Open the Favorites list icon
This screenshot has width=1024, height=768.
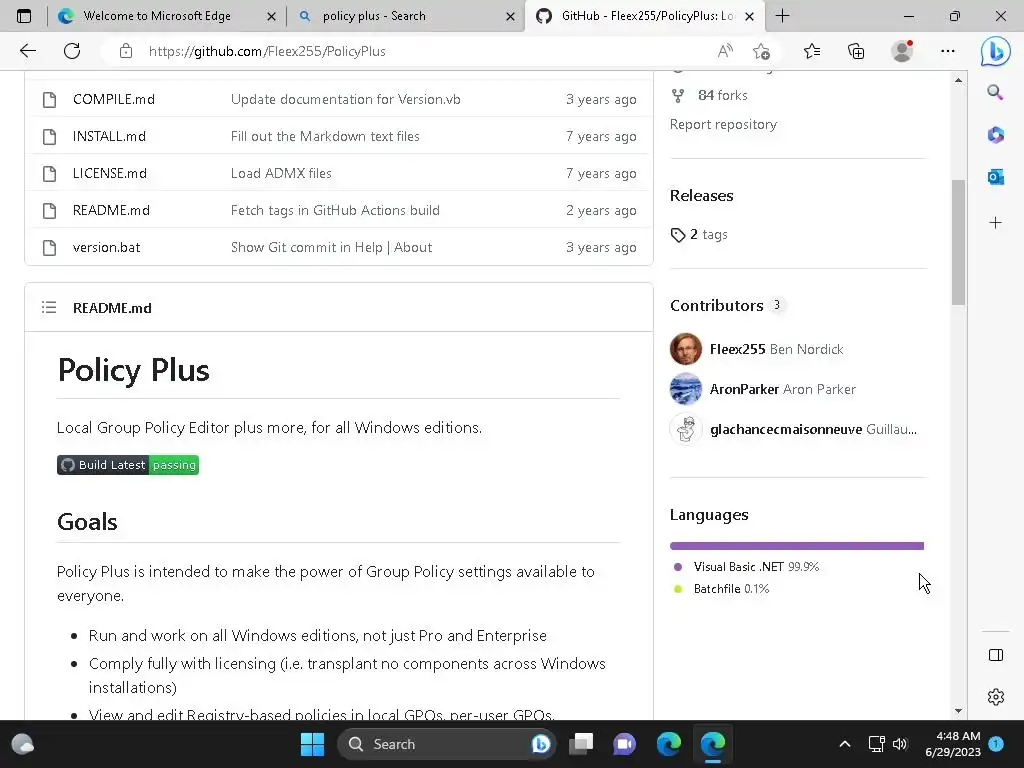(812, 51)
